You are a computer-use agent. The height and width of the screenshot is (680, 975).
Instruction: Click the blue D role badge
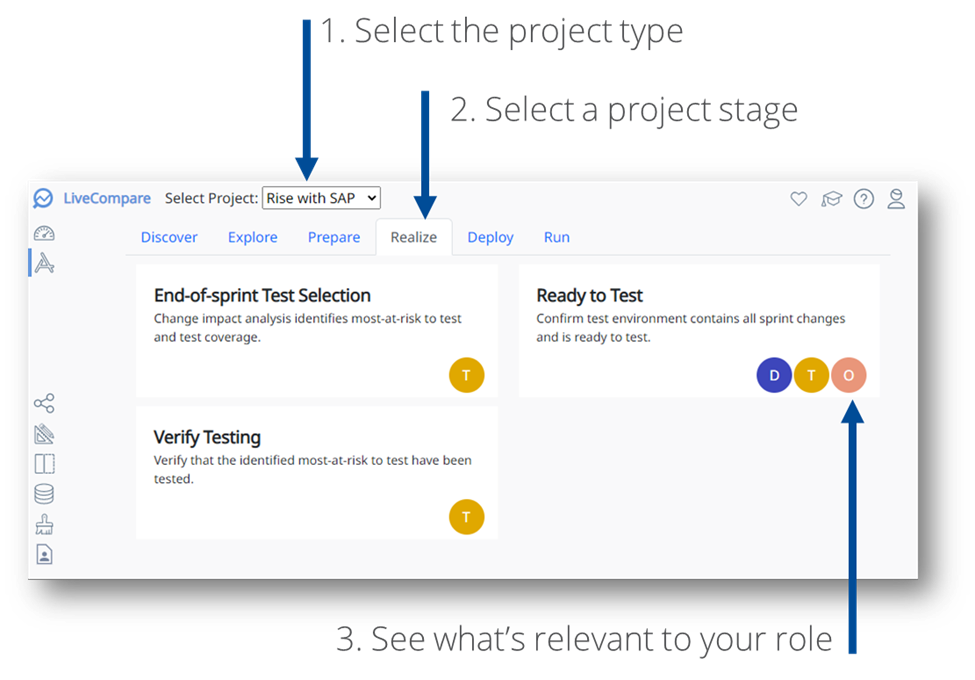click(x=774, y=375)
